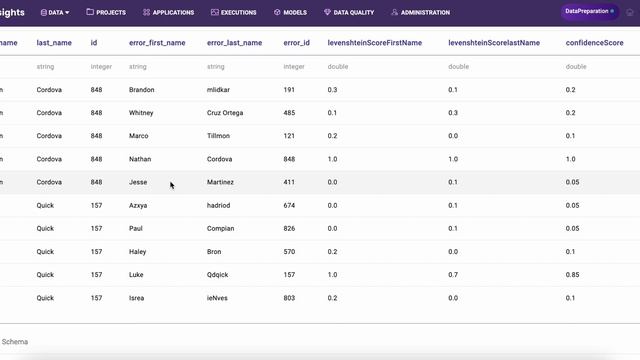This screenshot has height=360, width=640.
Task: Click the notification icon beside DataPreparation
Action: pyautogui.click(x=630, y=12)
